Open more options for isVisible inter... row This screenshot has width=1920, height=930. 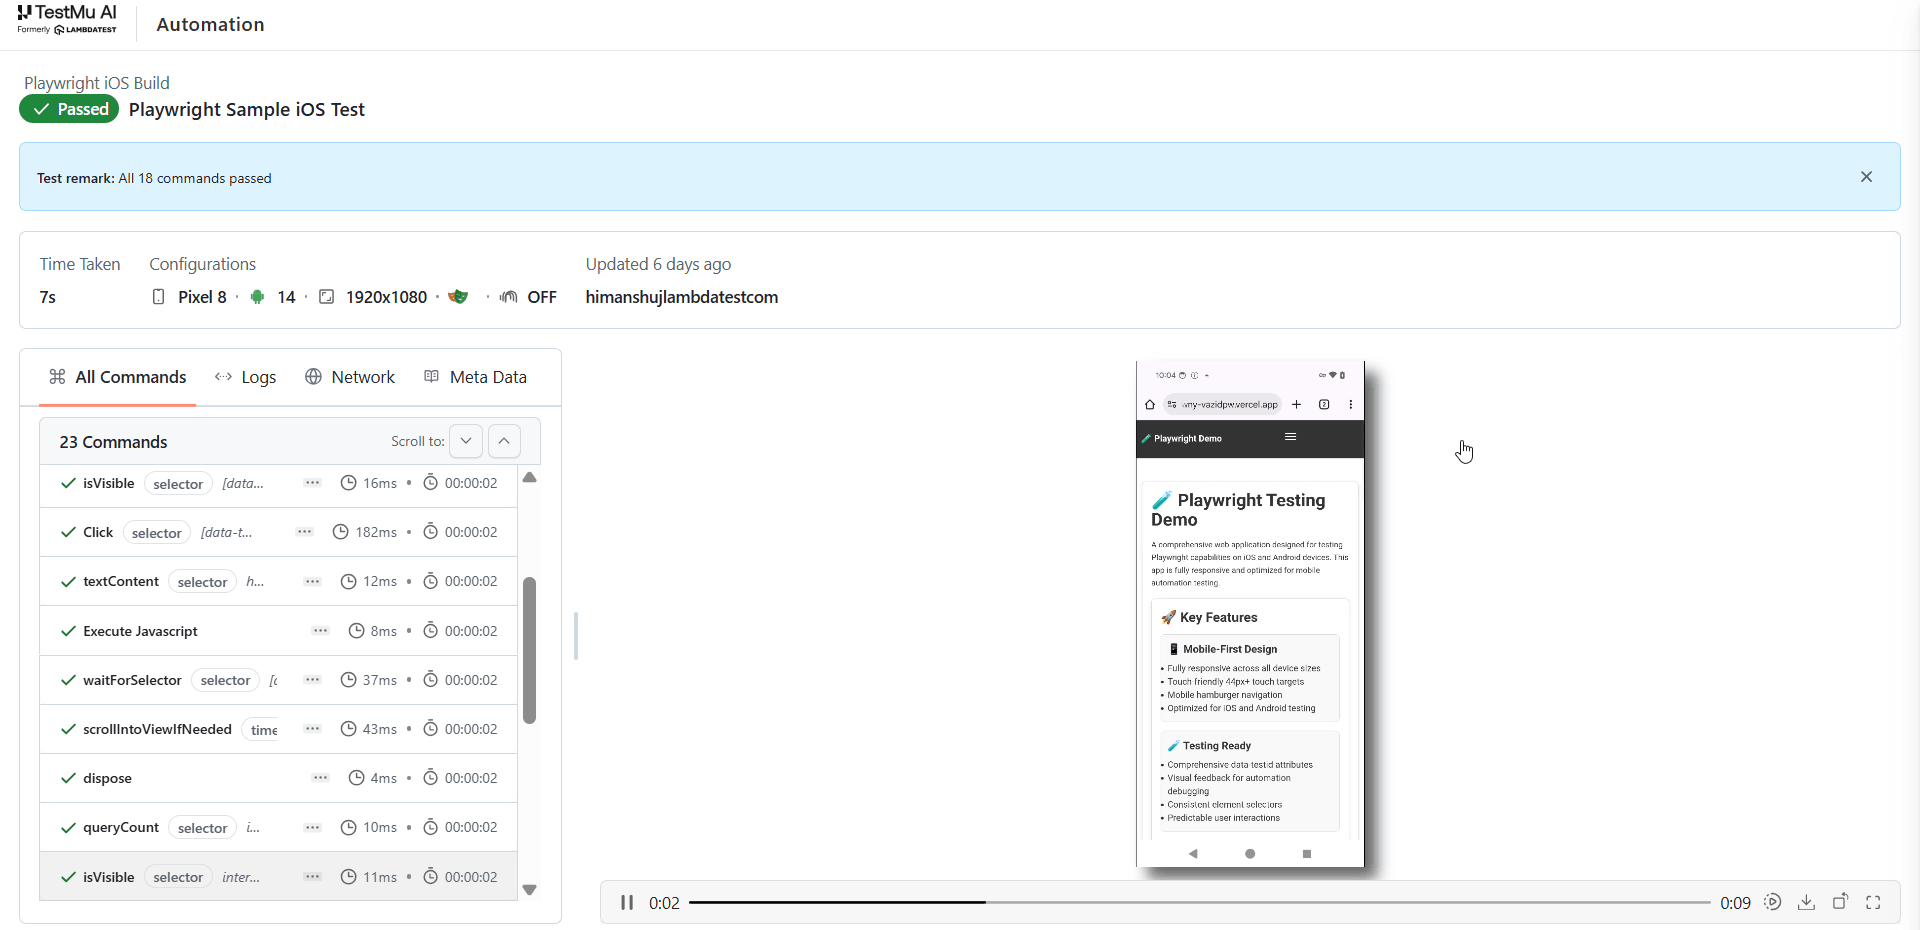pyautogui.click(x=312, y=877)
